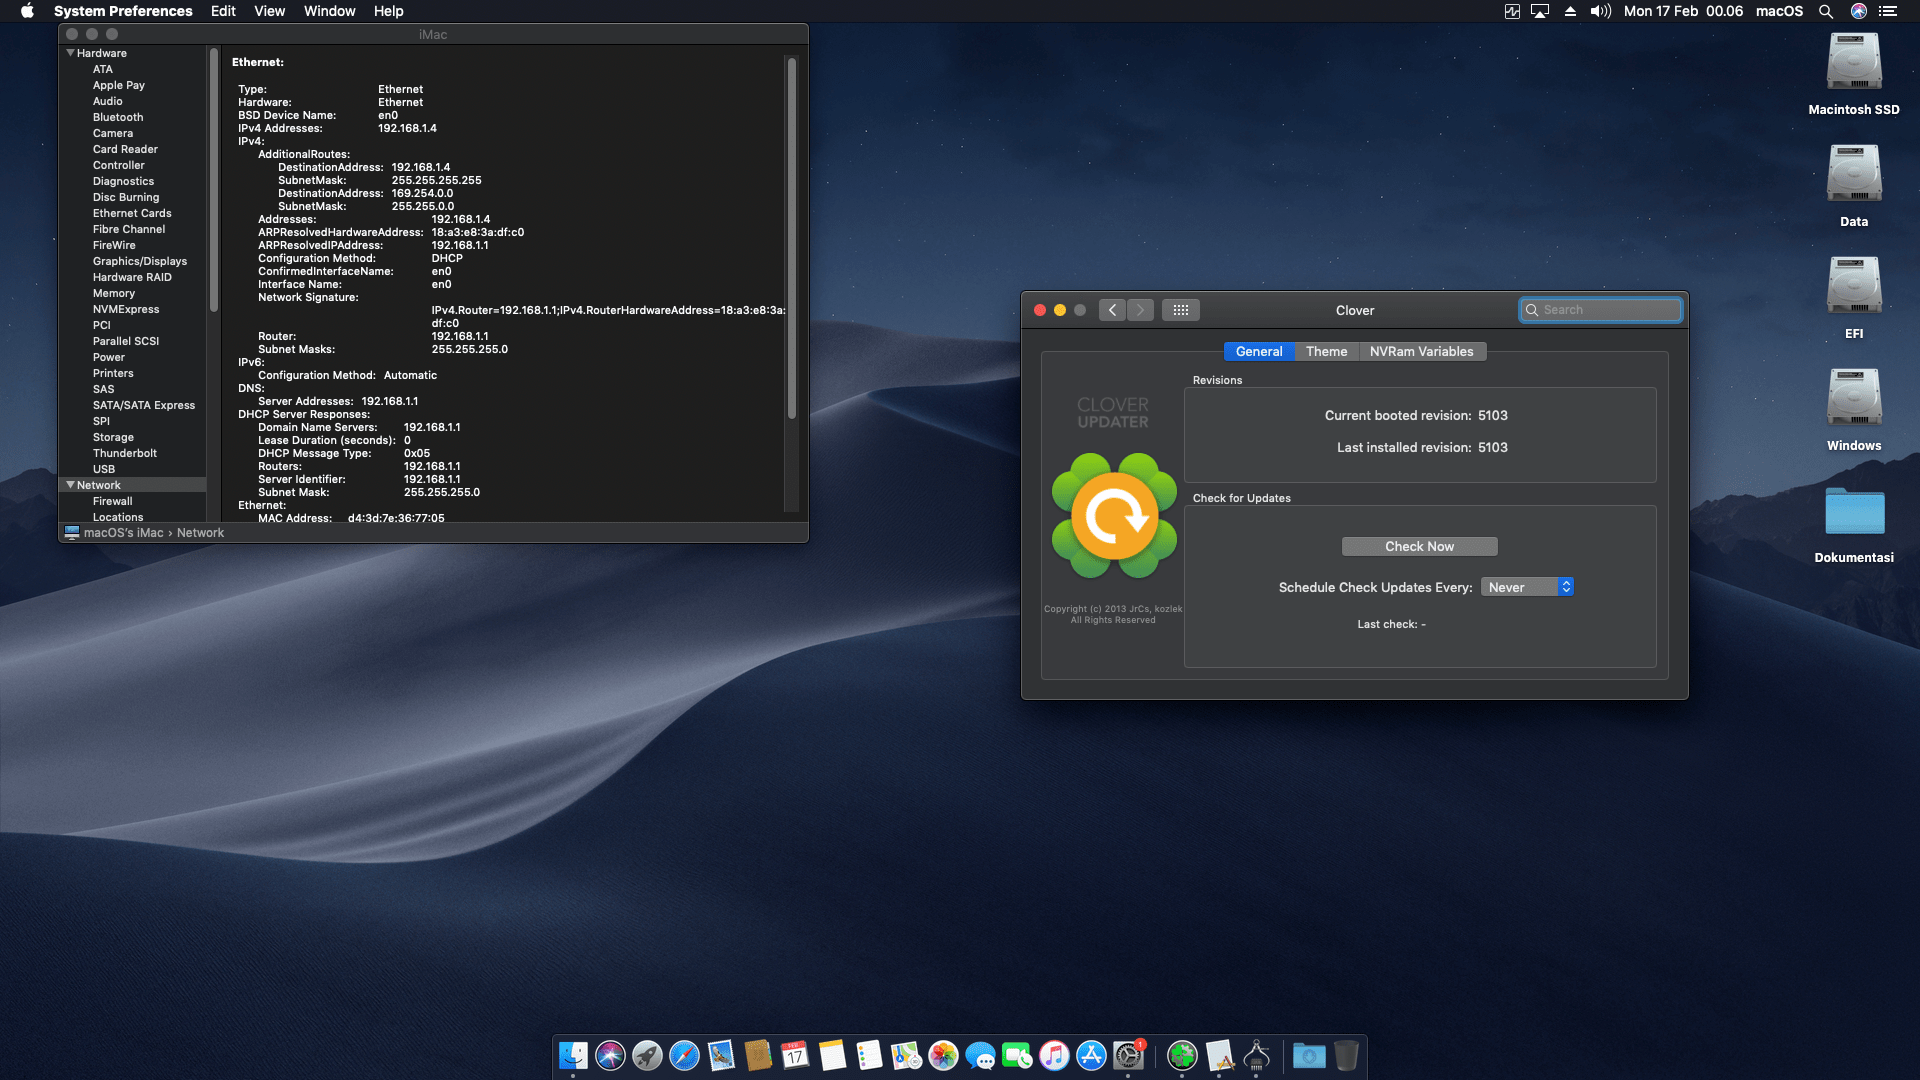The width and height of the screenshot is (1920, 1080).
Task: Open Safari from the dock
Action: coord(684,1055)
